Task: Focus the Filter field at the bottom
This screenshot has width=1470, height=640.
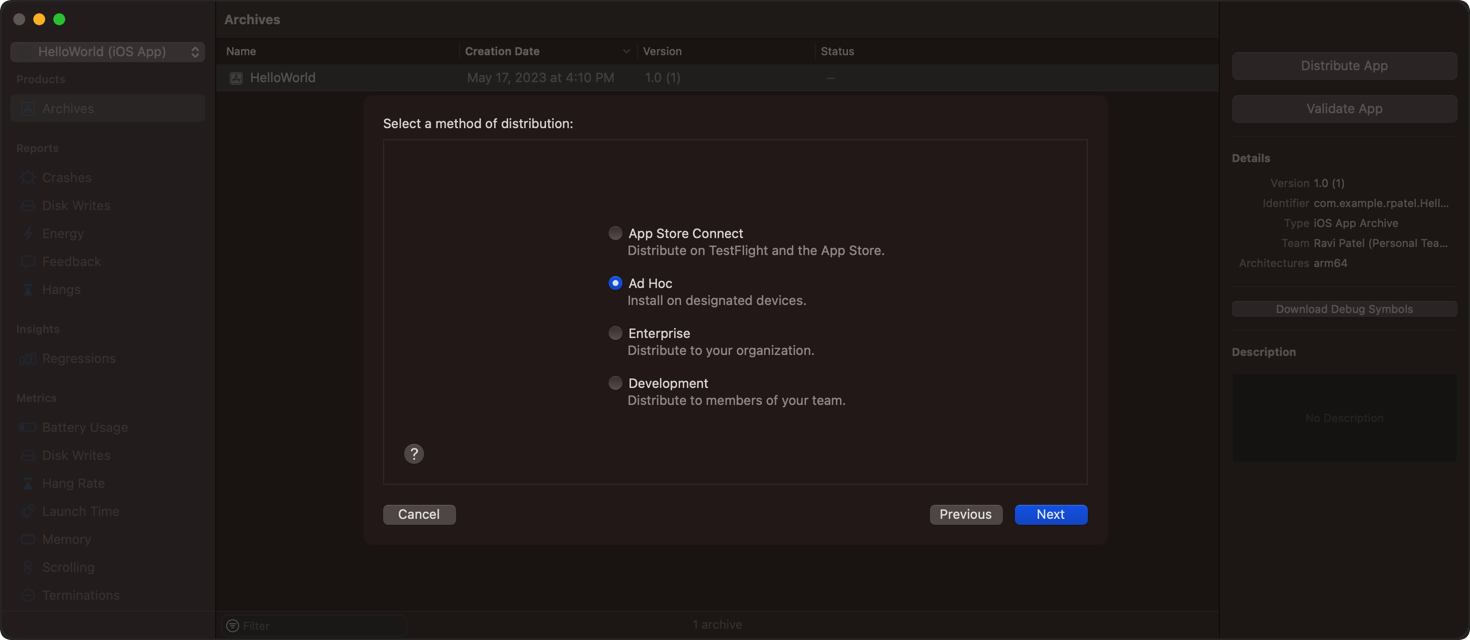Action: (x=316, y=626)
